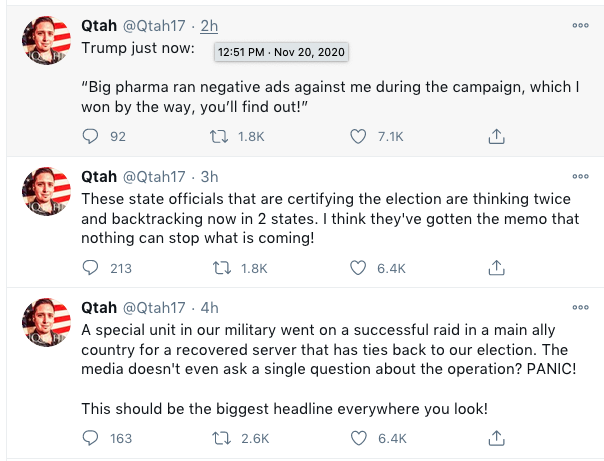The image size is (604, 461).
Task: Share the state officials tweet
Action: pos(496,267)
